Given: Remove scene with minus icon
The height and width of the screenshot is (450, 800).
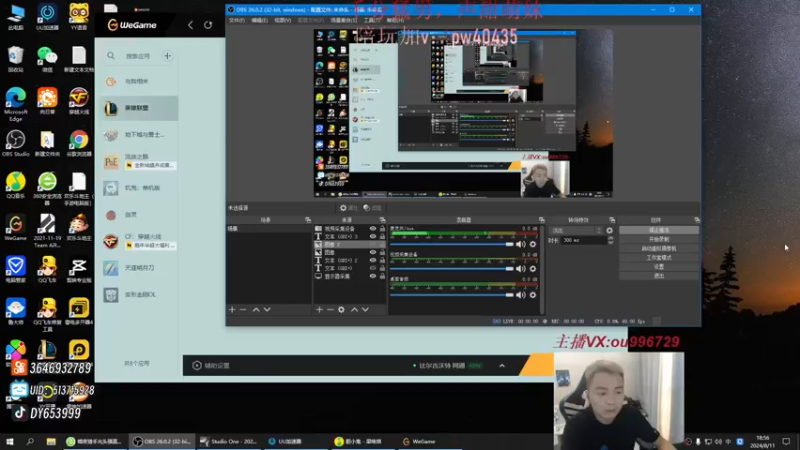Looking at the screenshot, I should [x=243, y=309].
